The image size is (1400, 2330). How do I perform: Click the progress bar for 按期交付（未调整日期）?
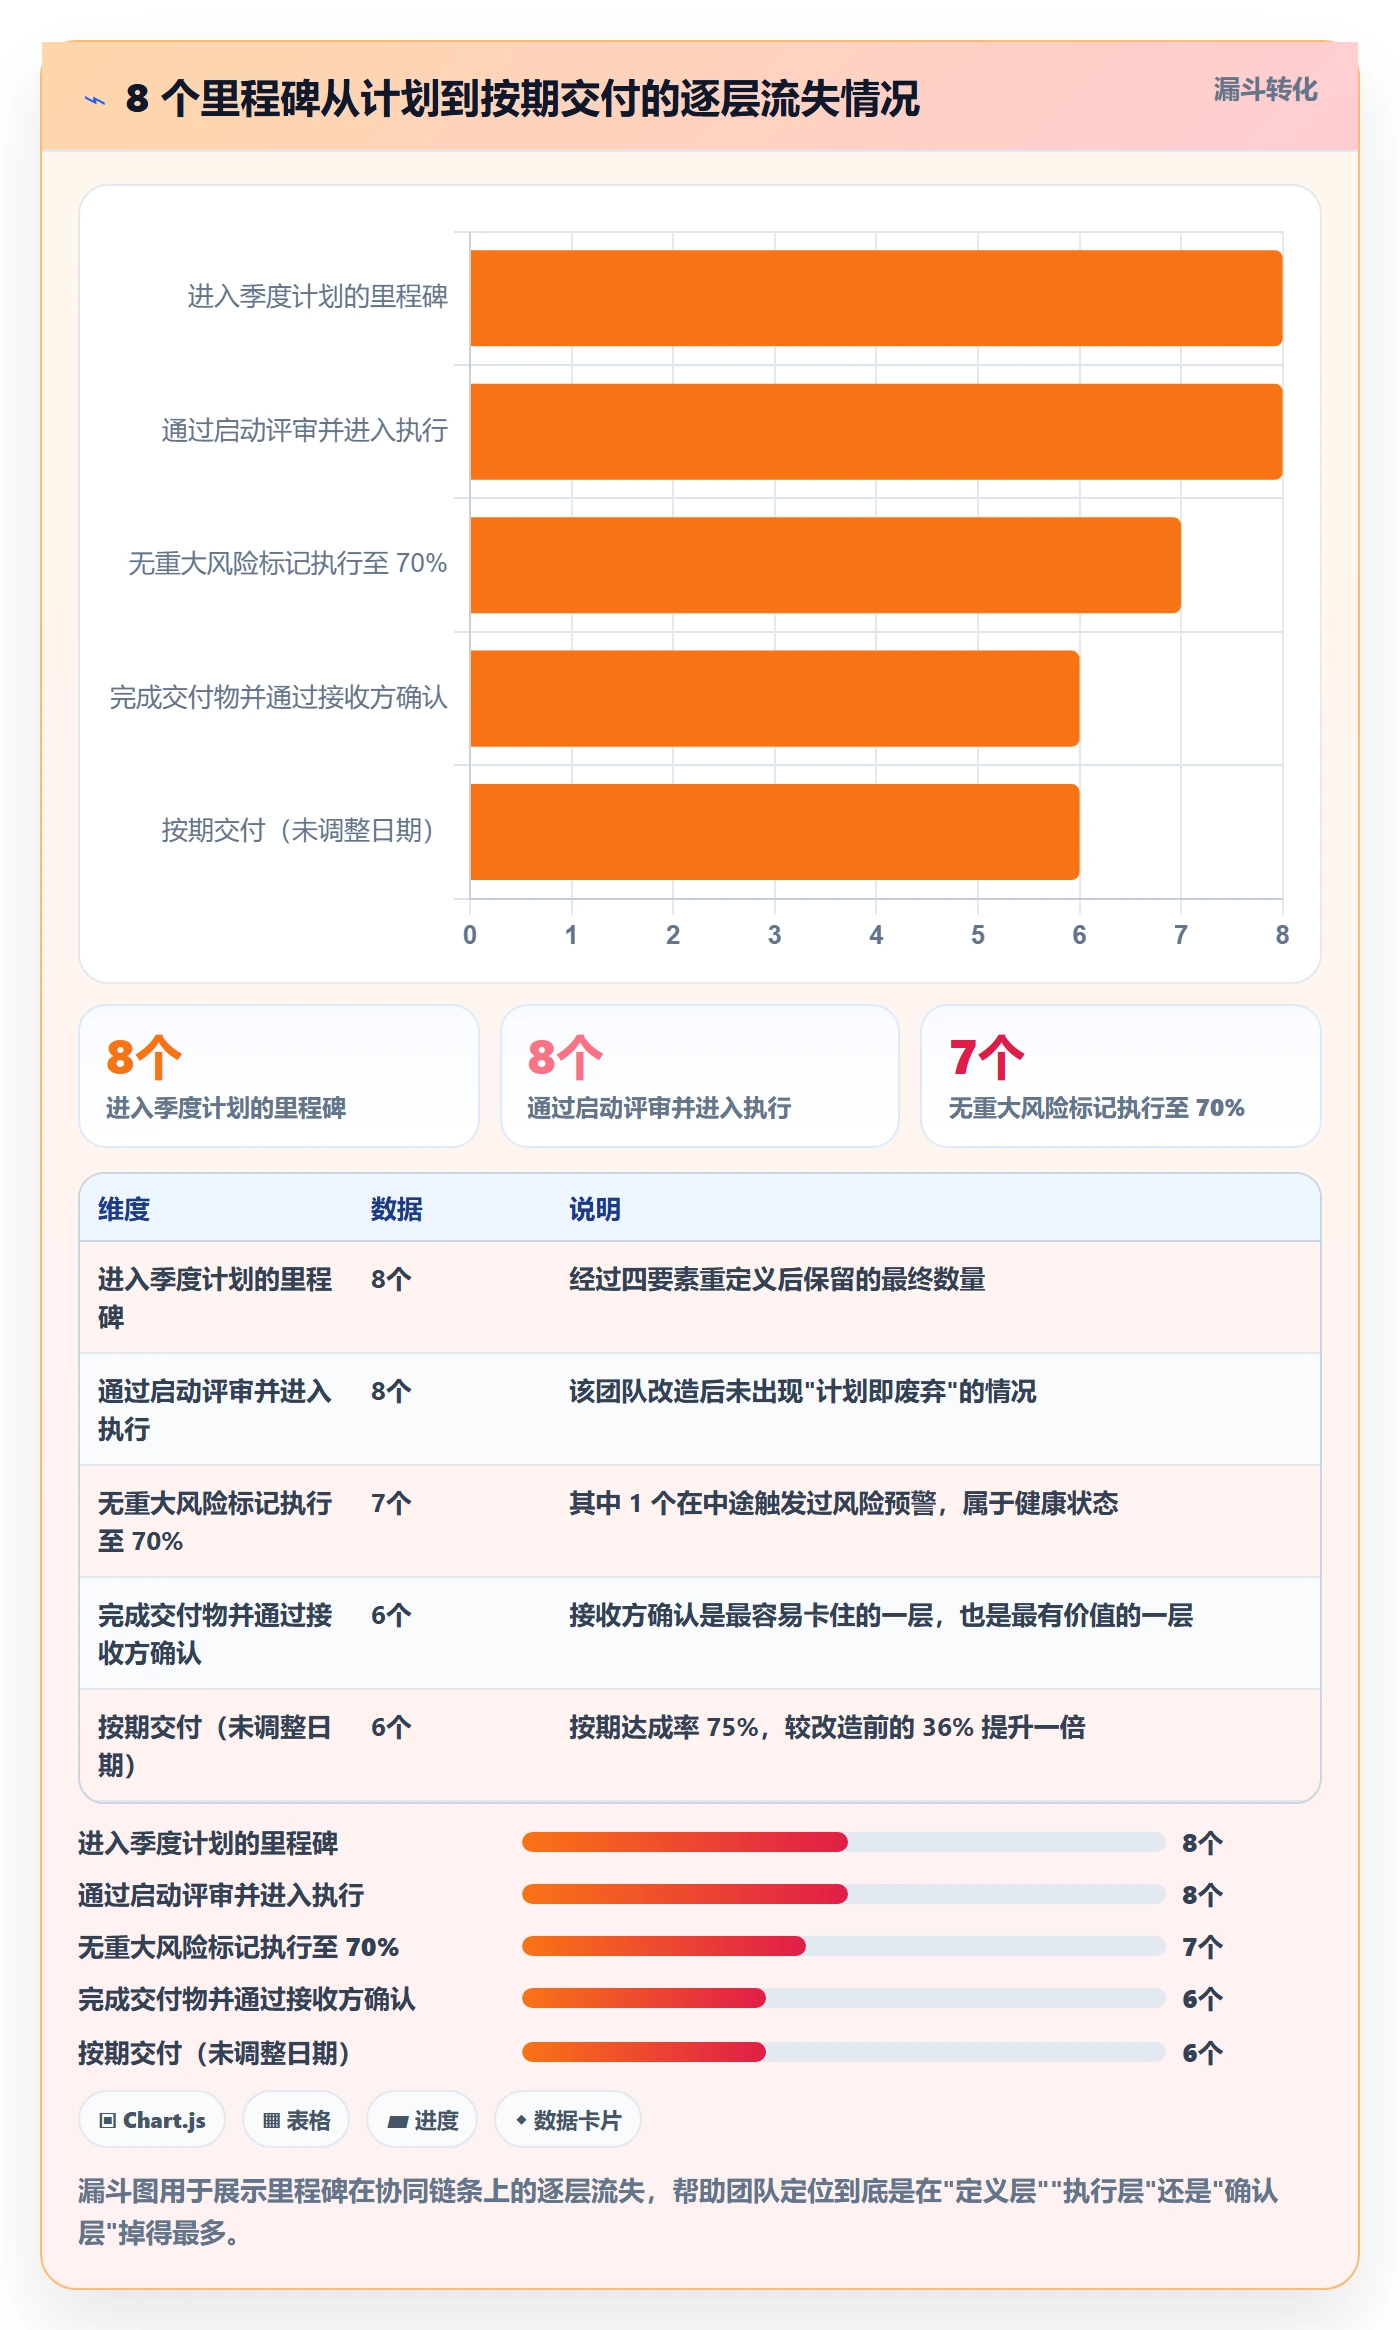pyautogui.click(x=844, y=2052)
